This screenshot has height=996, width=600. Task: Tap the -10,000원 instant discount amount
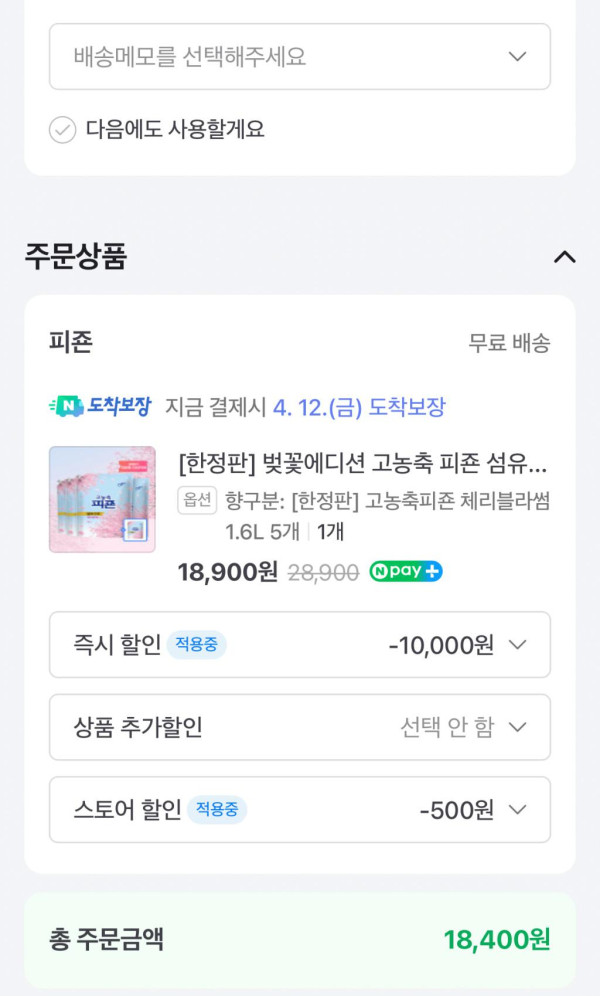[441, 645]
